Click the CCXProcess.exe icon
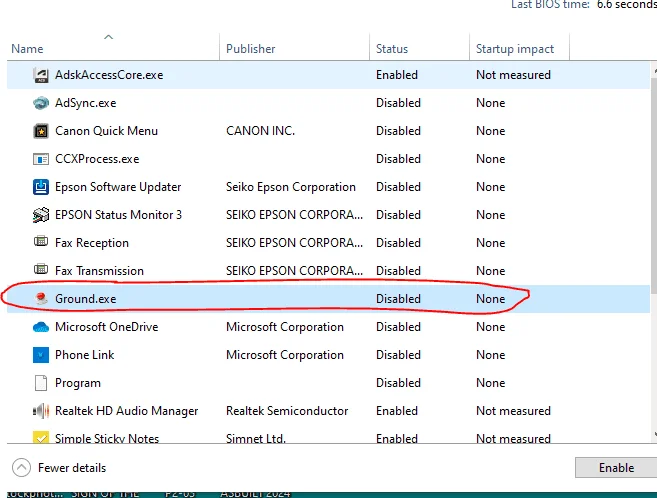This screenshot has height=498, width=657. coord(41,159)
